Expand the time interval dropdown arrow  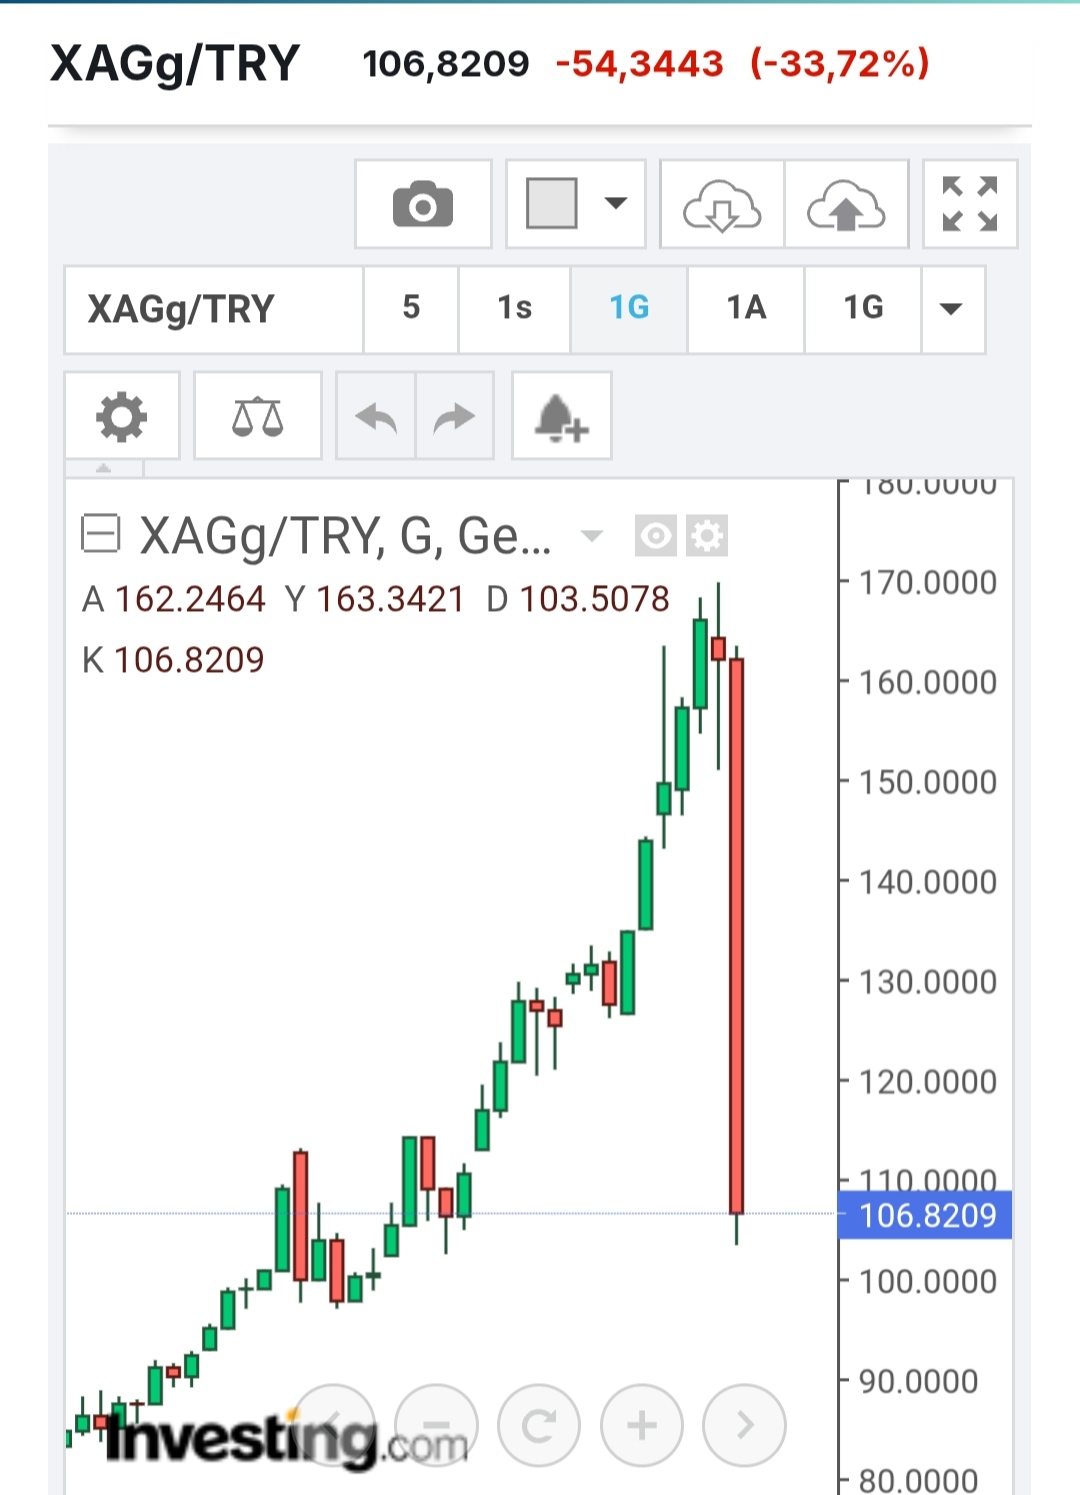952,309
